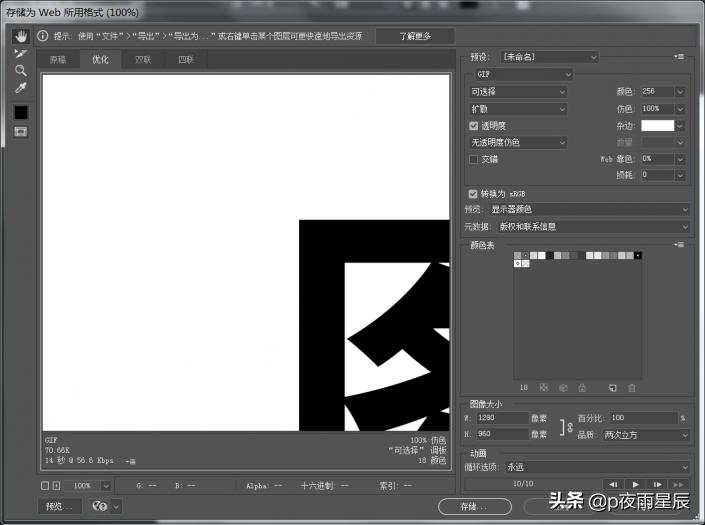Open the 扩散 dither method dropdown
This screenshot has width=705, height=525.
click(x=518, y=109)
